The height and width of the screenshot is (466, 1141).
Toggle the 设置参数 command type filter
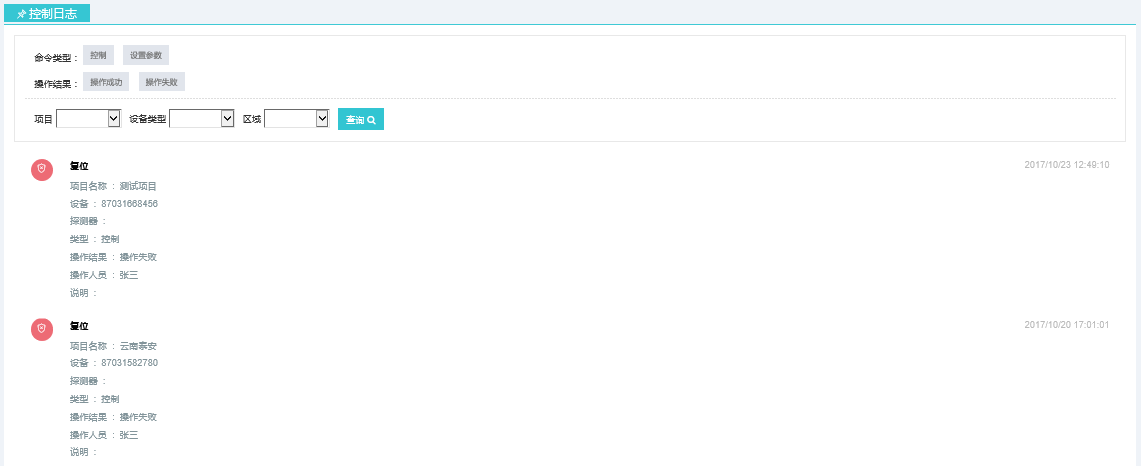pyautogui.click(x=146, y=56)
